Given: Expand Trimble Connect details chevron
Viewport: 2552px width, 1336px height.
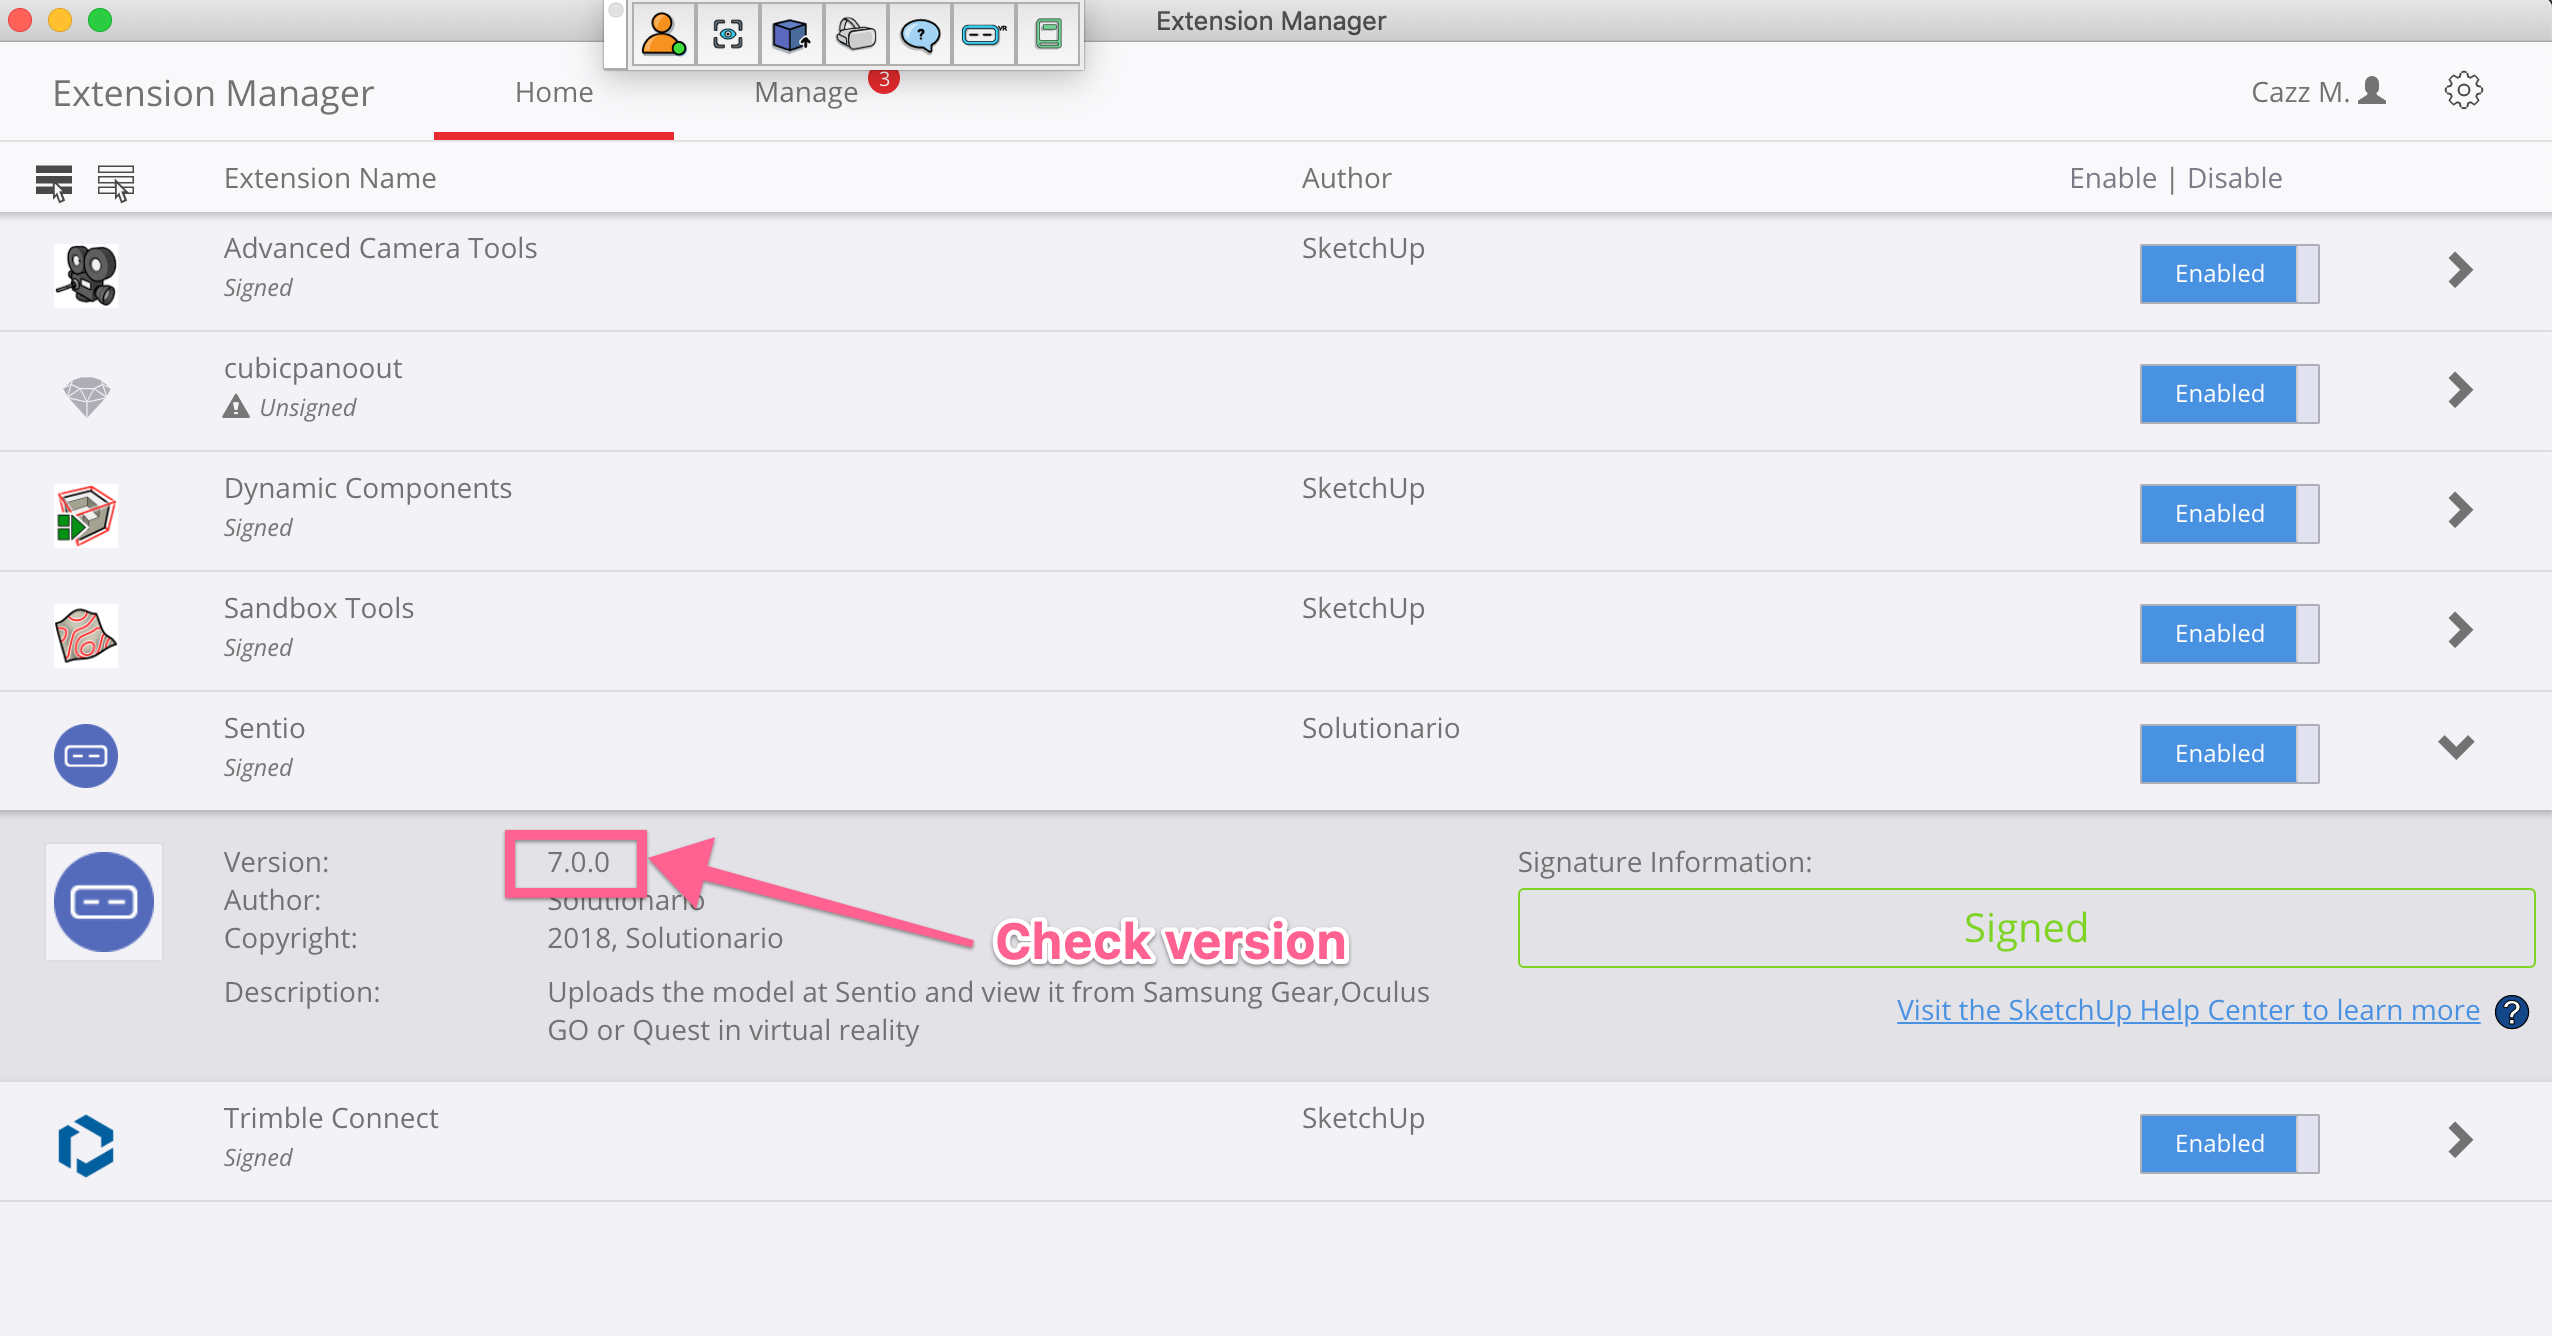Looking at the screenshot, I should (2460, 1140).
